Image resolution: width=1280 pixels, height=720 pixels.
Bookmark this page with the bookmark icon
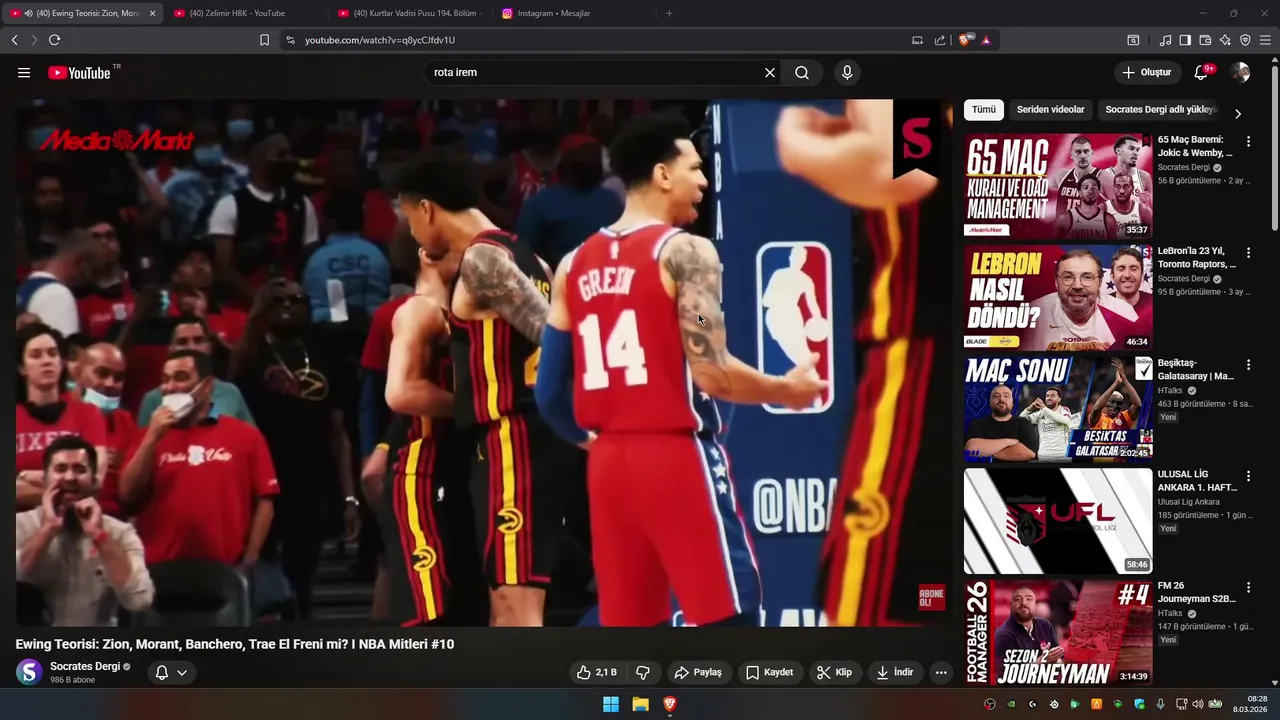[264, 40]
